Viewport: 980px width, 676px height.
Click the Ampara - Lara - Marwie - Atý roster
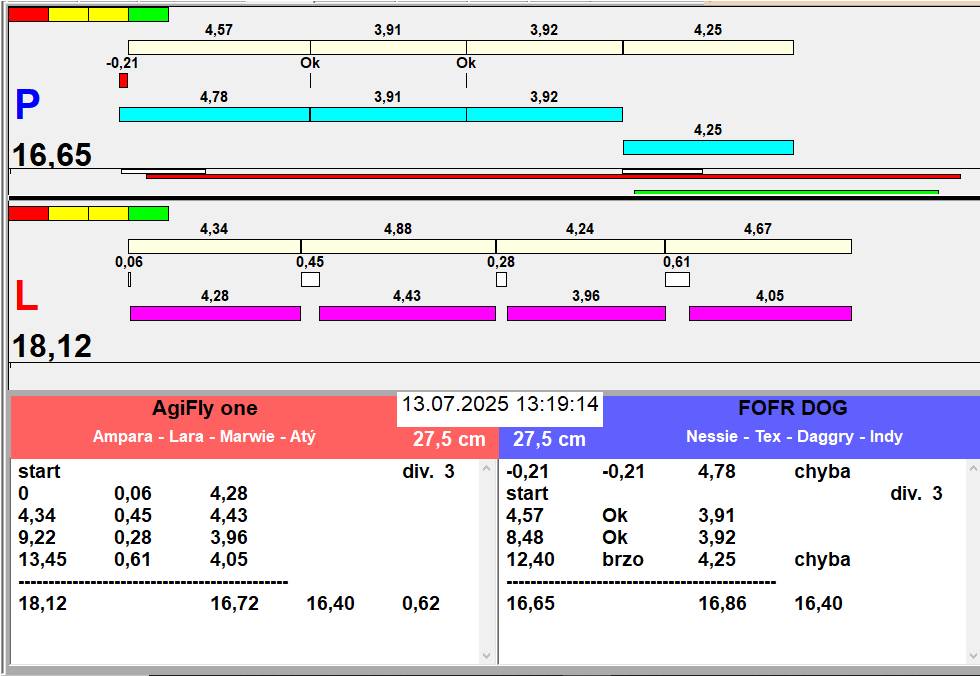(x=204, y=436)
